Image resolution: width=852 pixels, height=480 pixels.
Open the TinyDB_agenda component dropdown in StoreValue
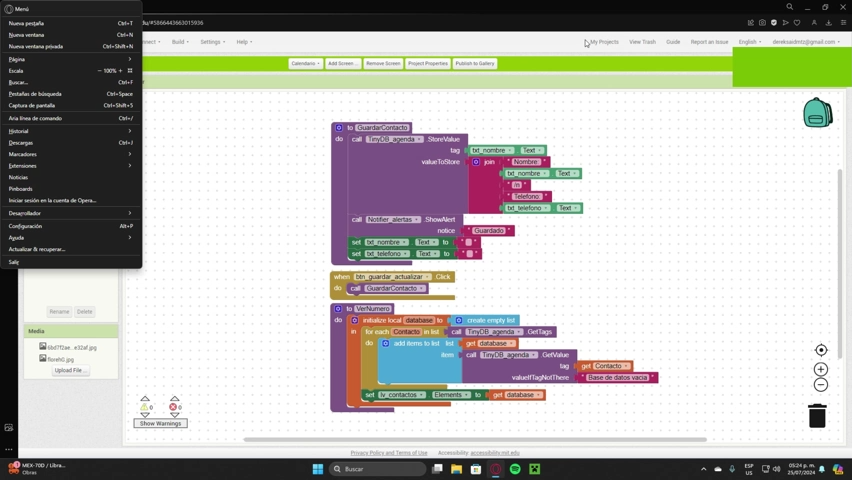394,139
